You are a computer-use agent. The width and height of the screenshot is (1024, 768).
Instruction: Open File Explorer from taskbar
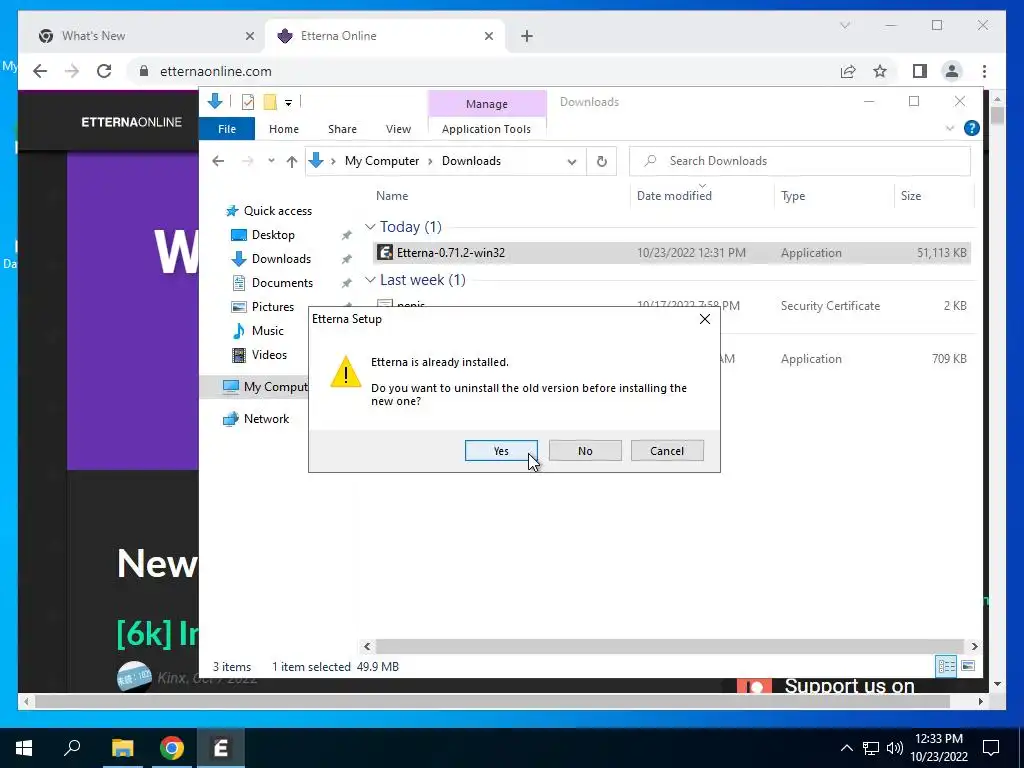tap(122, 748)
